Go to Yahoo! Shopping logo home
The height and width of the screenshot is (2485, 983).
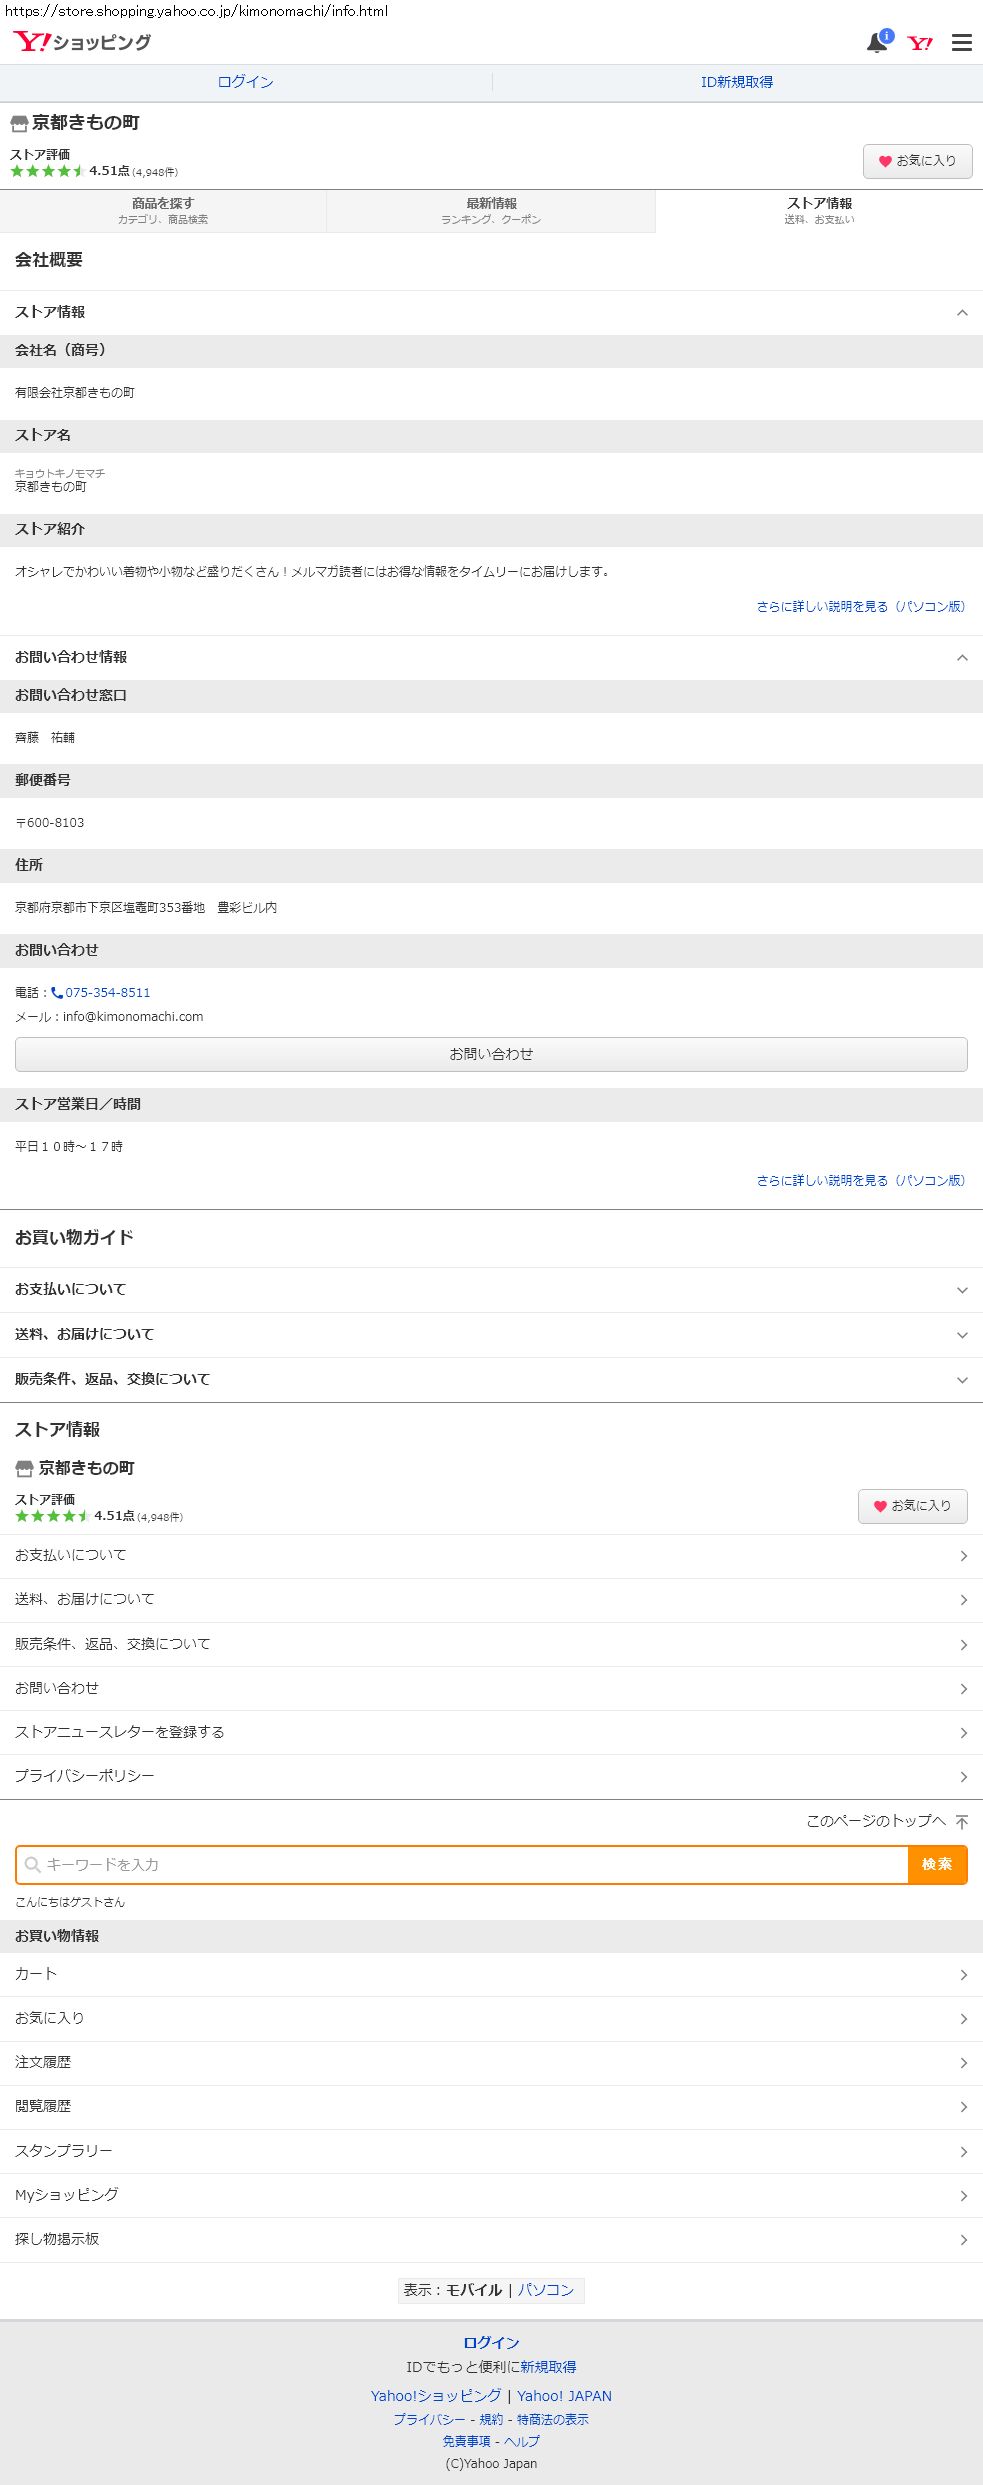click(x=82, y=42)
